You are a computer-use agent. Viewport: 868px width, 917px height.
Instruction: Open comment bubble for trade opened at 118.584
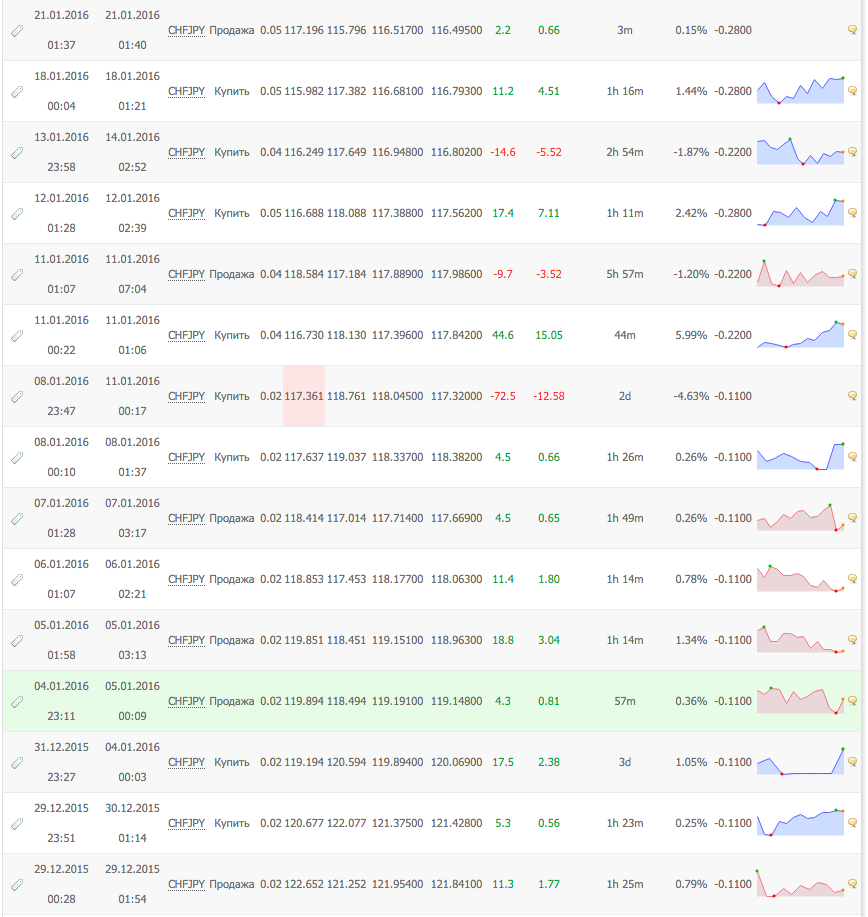[x=852, y=274]
